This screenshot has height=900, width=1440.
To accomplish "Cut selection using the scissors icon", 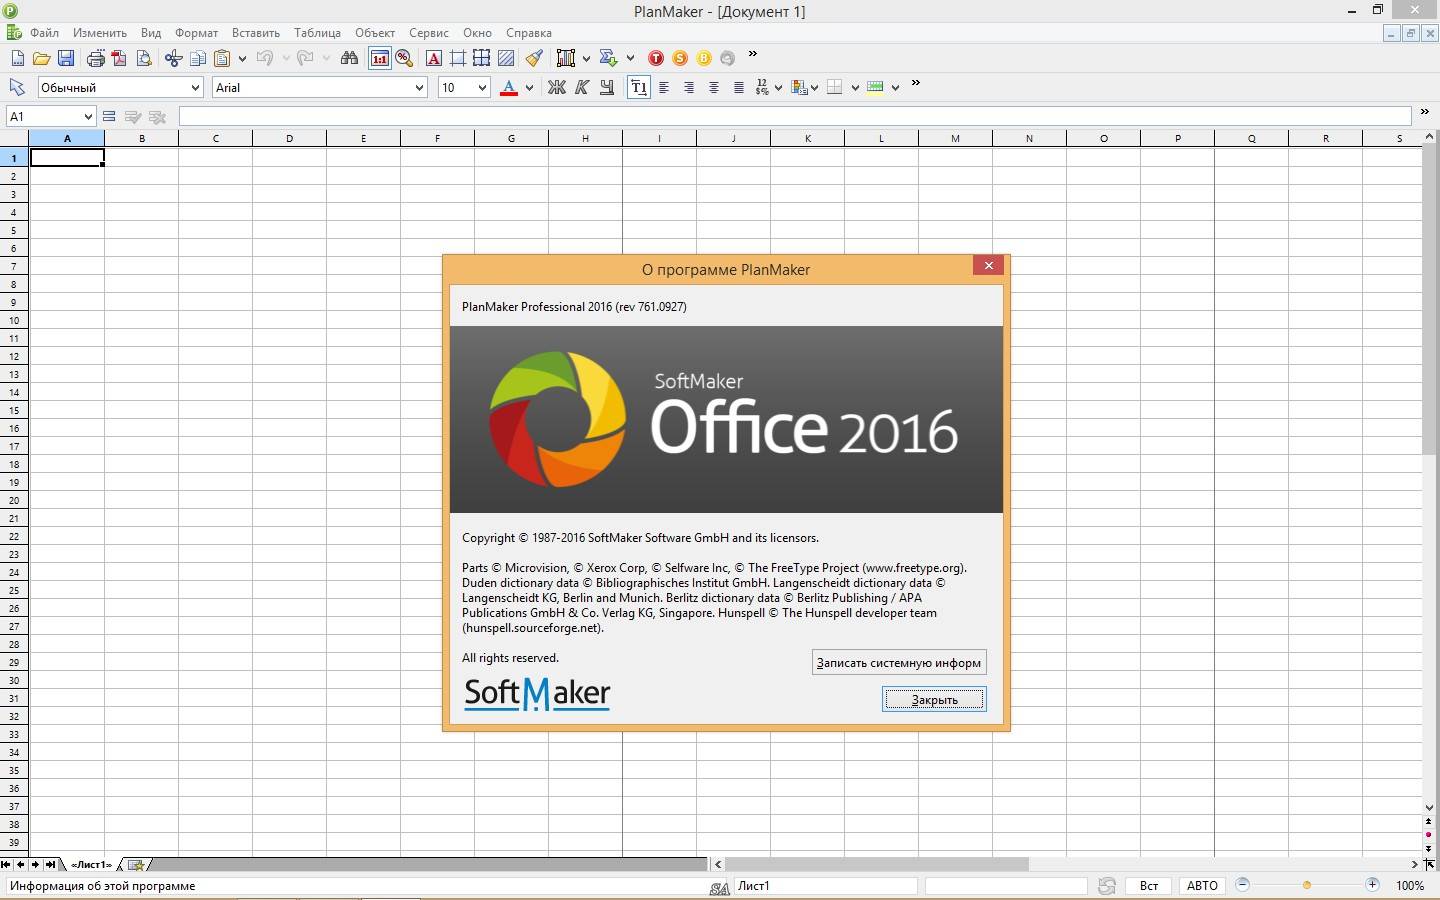I will tap(173, 58).
